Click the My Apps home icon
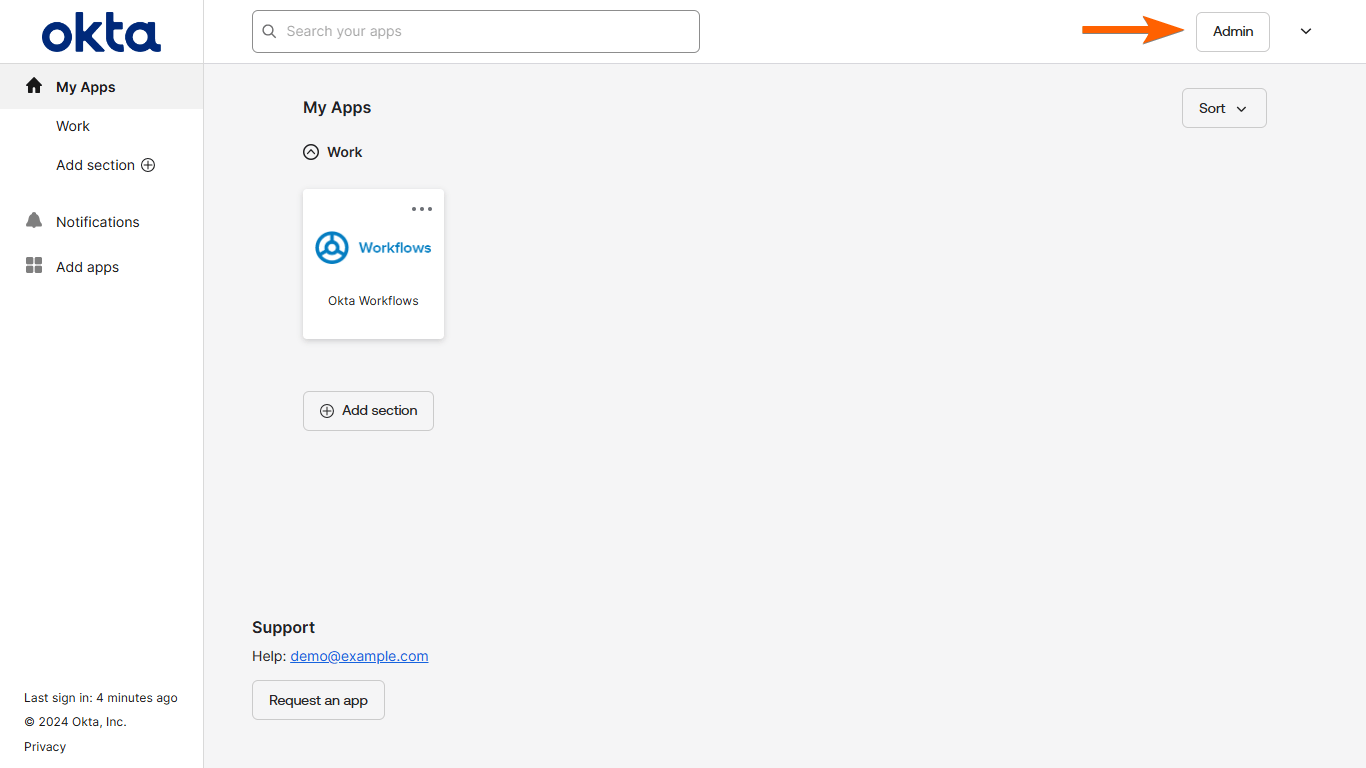Screen dimensions: 1366x768 pyautogui.click(x=34, y=86)
